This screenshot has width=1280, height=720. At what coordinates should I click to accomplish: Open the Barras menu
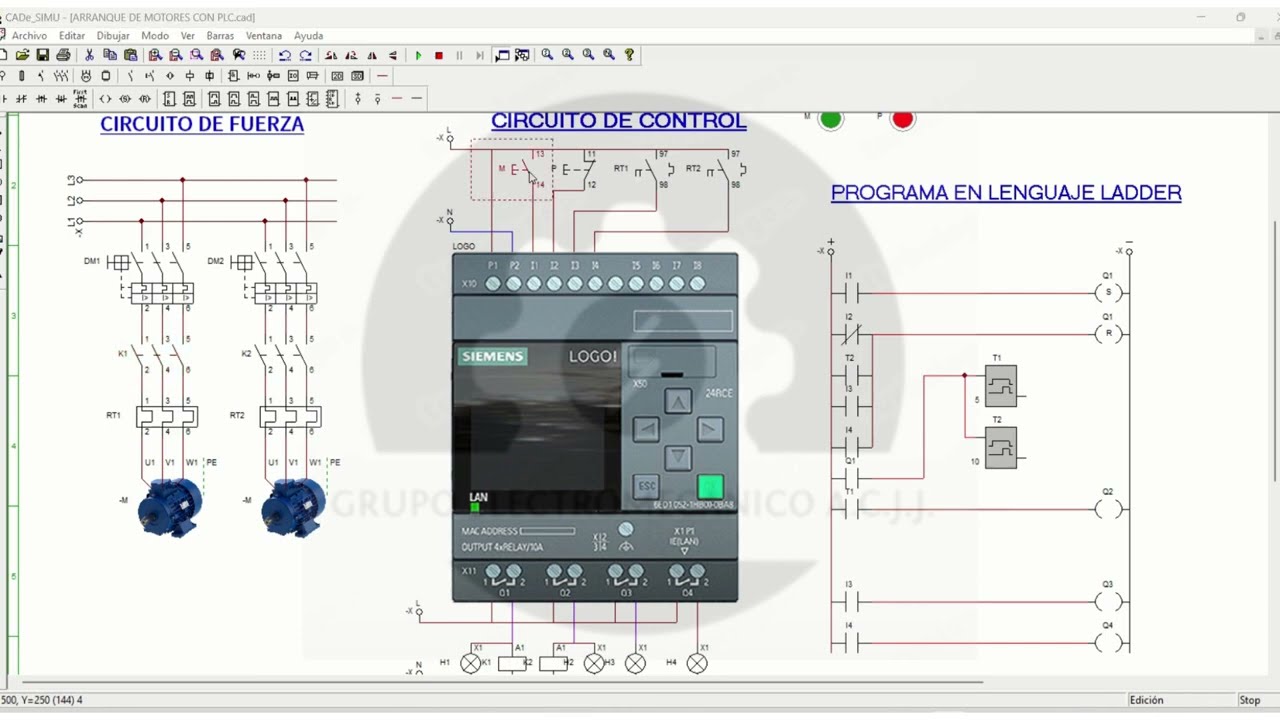[220, 35]
